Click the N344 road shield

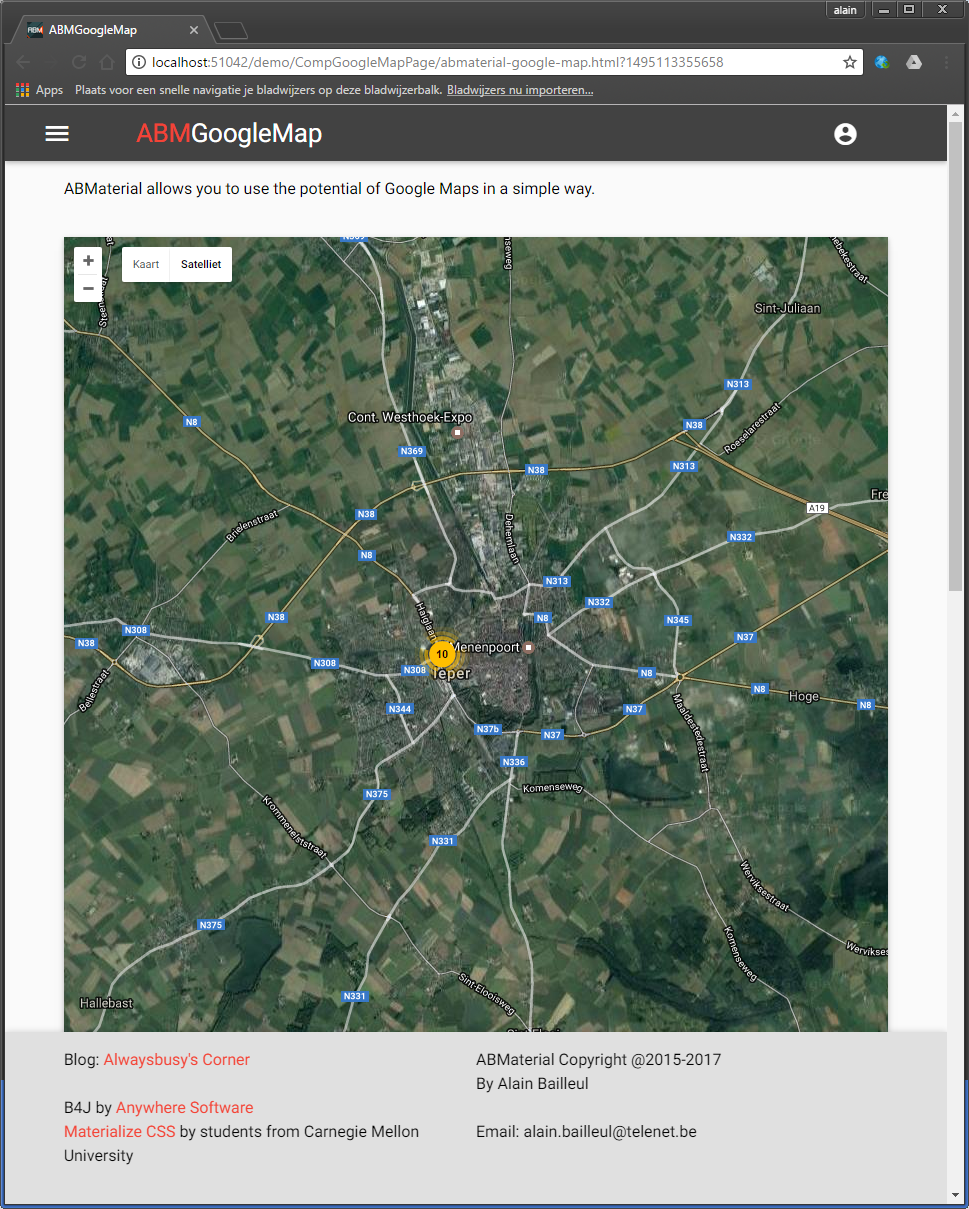tap(400, 709)
